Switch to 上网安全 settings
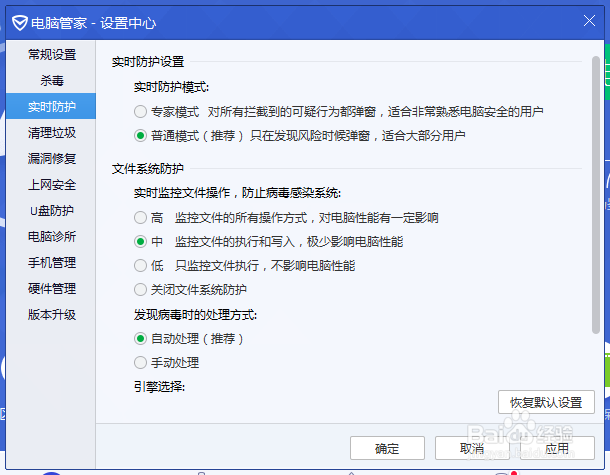 pos(52,184)
